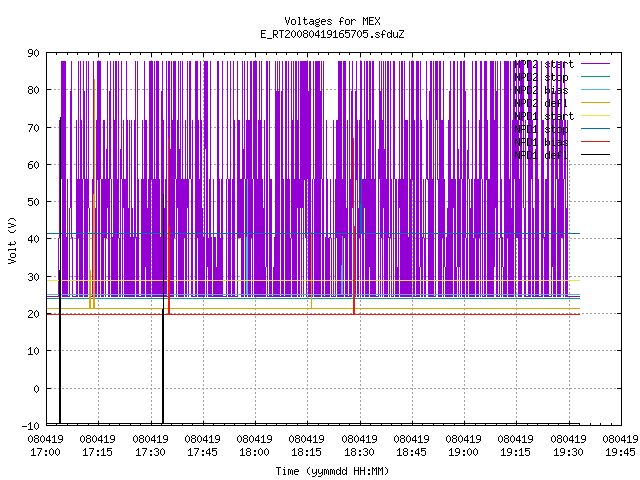Click the horizontal yellow NPD1 start trace line
Image resolution: width=640 pixels, height=480 pixels.
313,280
